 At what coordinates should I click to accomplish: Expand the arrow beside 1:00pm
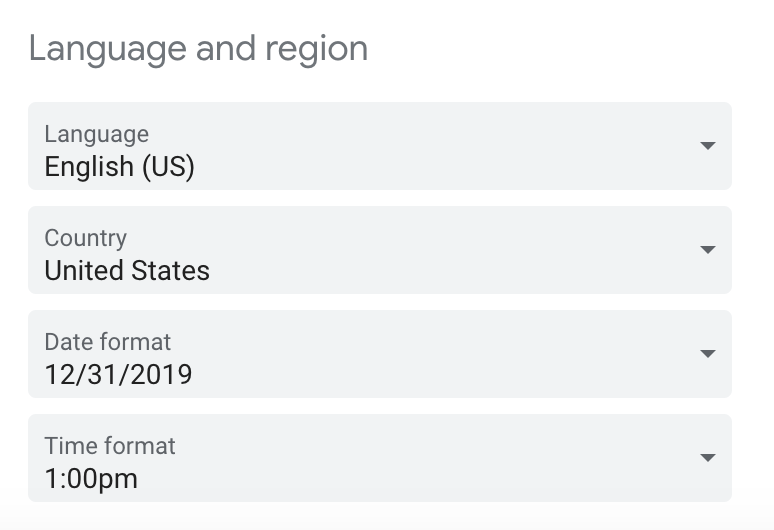pos(708,458)
